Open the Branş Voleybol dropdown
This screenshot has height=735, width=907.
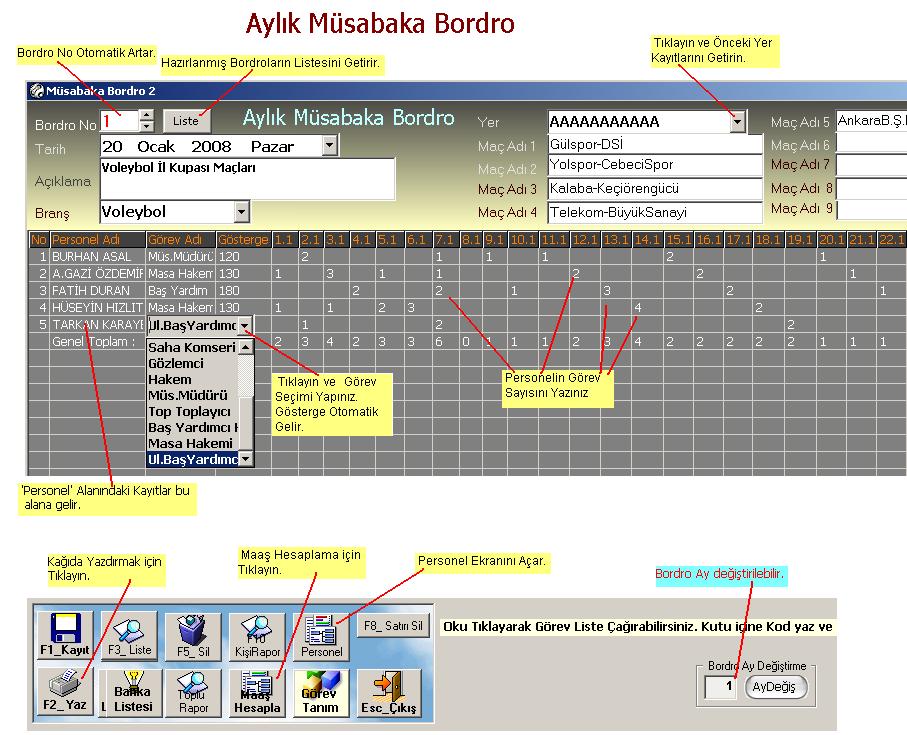(x=241, y=212)
